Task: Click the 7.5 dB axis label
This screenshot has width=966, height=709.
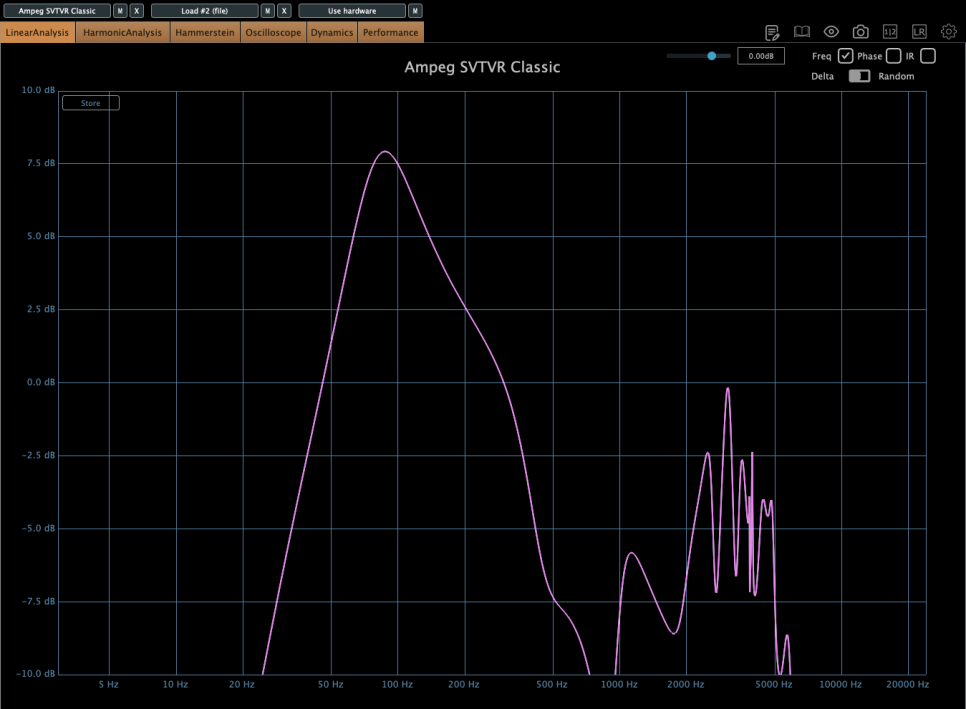Action: click(41, 163)
